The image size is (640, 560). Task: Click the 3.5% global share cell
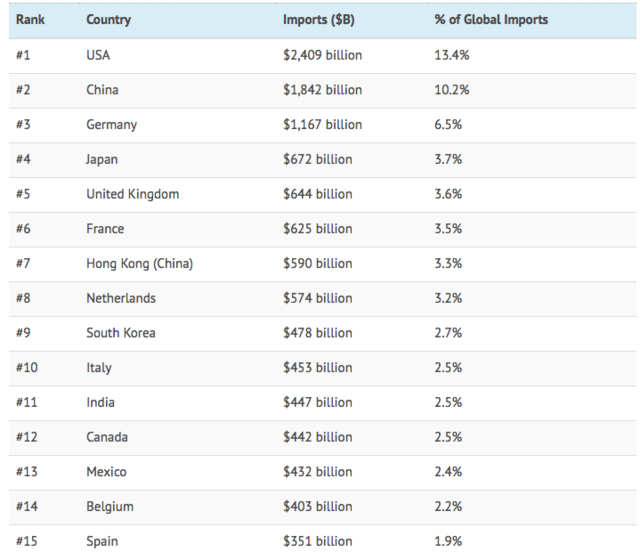pyautogui.click(x=448, y=229)
